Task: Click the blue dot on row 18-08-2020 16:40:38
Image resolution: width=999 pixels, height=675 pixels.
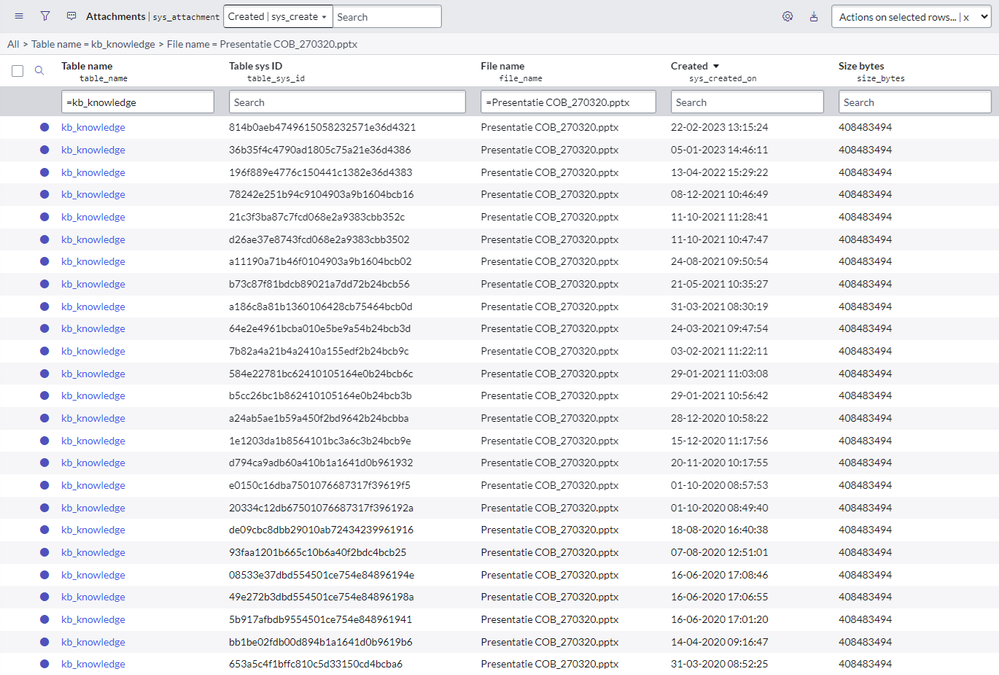Action: click(x=45, y=530)
